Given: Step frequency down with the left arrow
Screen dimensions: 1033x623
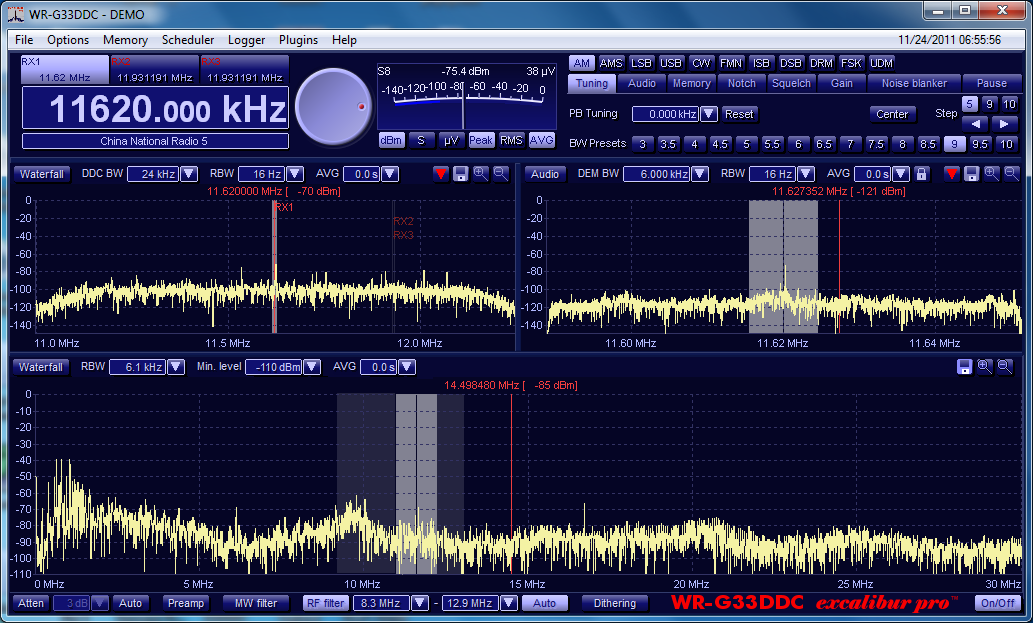Looking at the screenshot, I should pos(976,124).
